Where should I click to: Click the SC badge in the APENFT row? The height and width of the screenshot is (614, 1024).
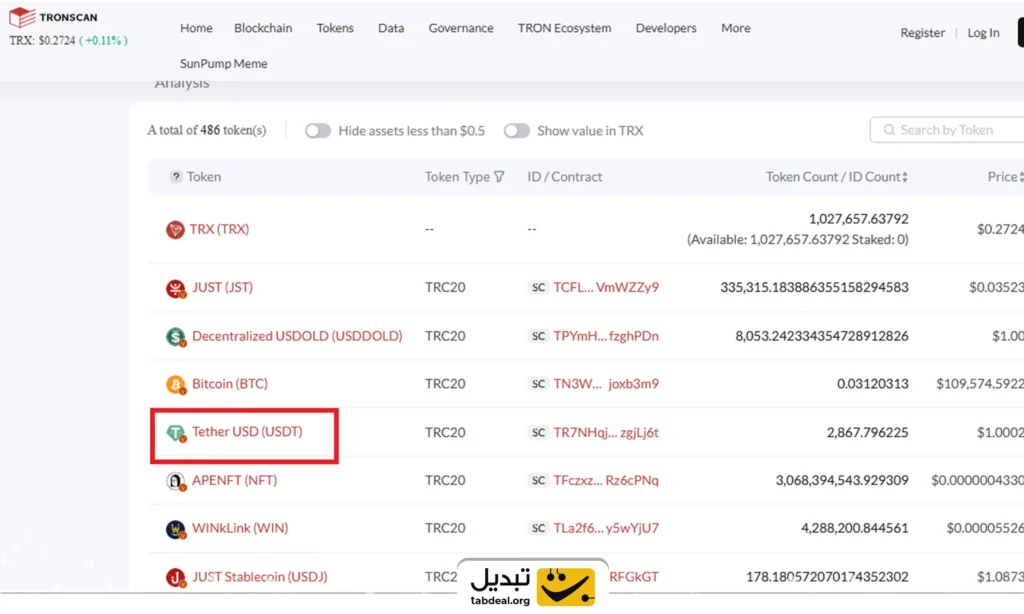point(538,480)
